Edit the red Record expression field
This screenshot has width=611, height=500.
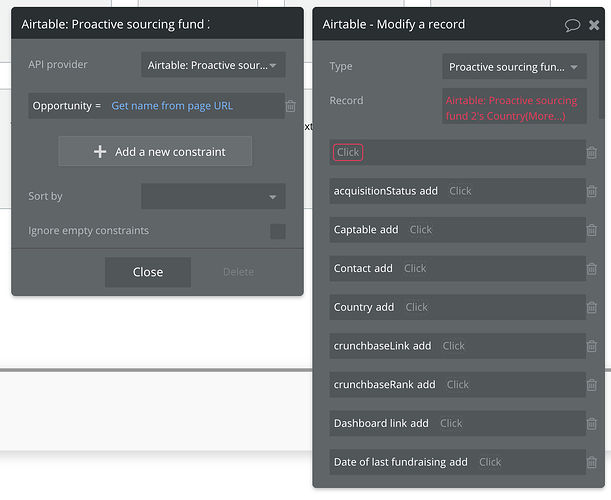point(514,108)
